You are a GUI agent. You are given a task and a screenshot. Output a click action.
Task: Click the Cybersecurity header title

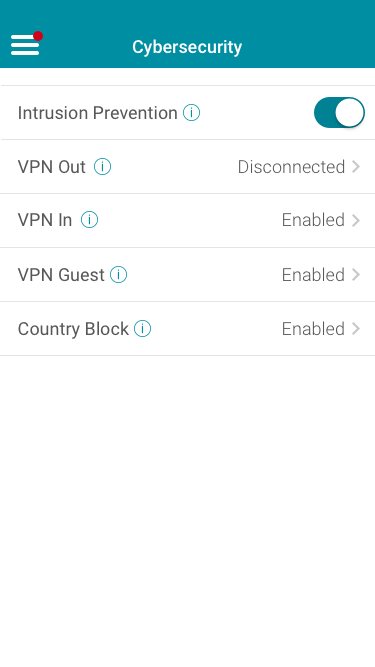(x=187, y=47)
